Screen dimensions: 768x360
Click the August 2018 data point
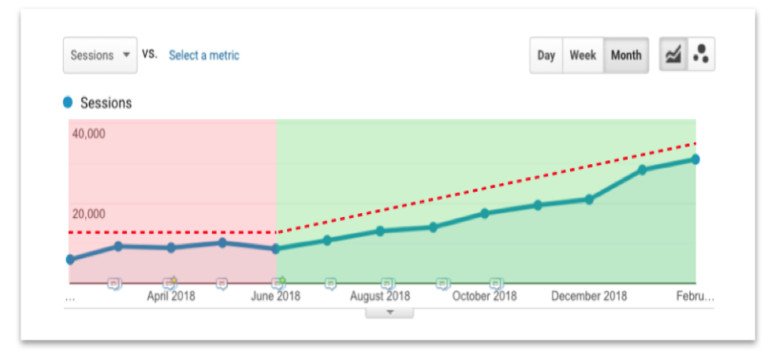coord(380,231)
